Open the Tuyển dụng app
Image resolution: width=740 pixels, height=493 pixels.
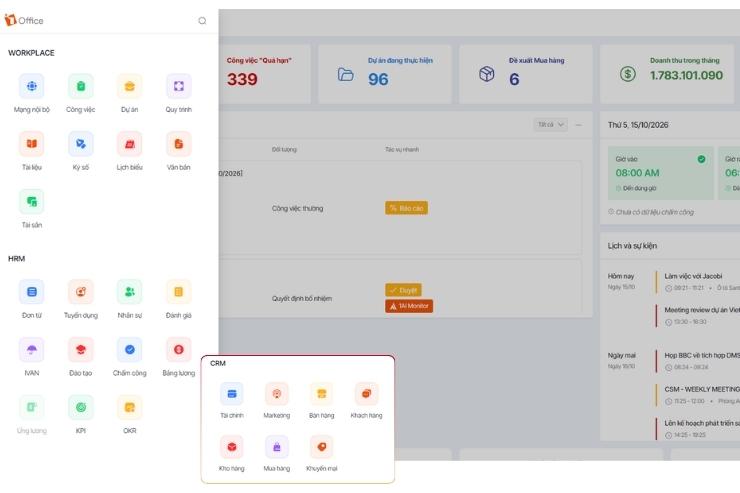coord(81,292)
